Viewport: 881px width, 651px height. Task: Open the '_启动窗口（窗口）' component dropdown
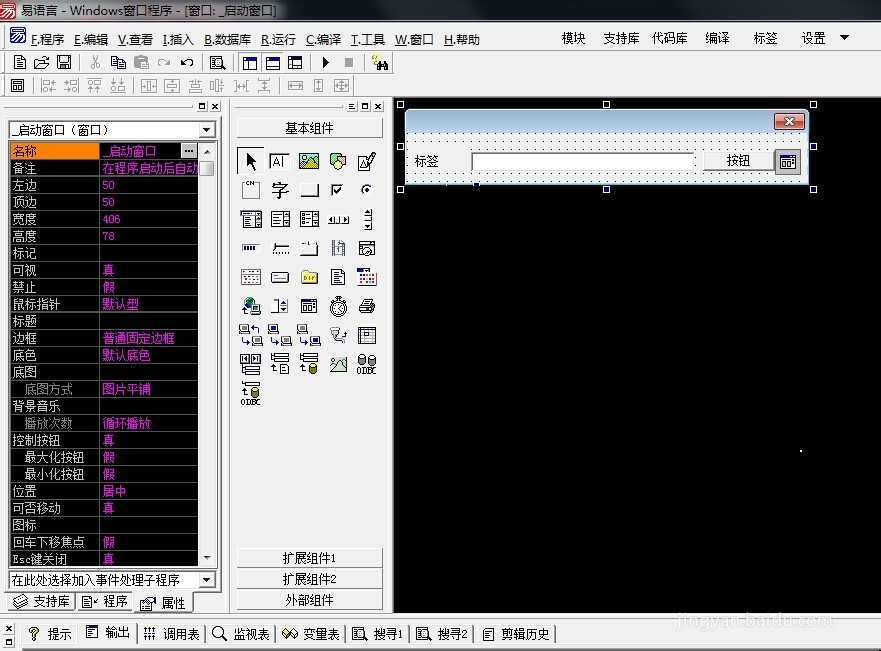(x=207, y=130)
